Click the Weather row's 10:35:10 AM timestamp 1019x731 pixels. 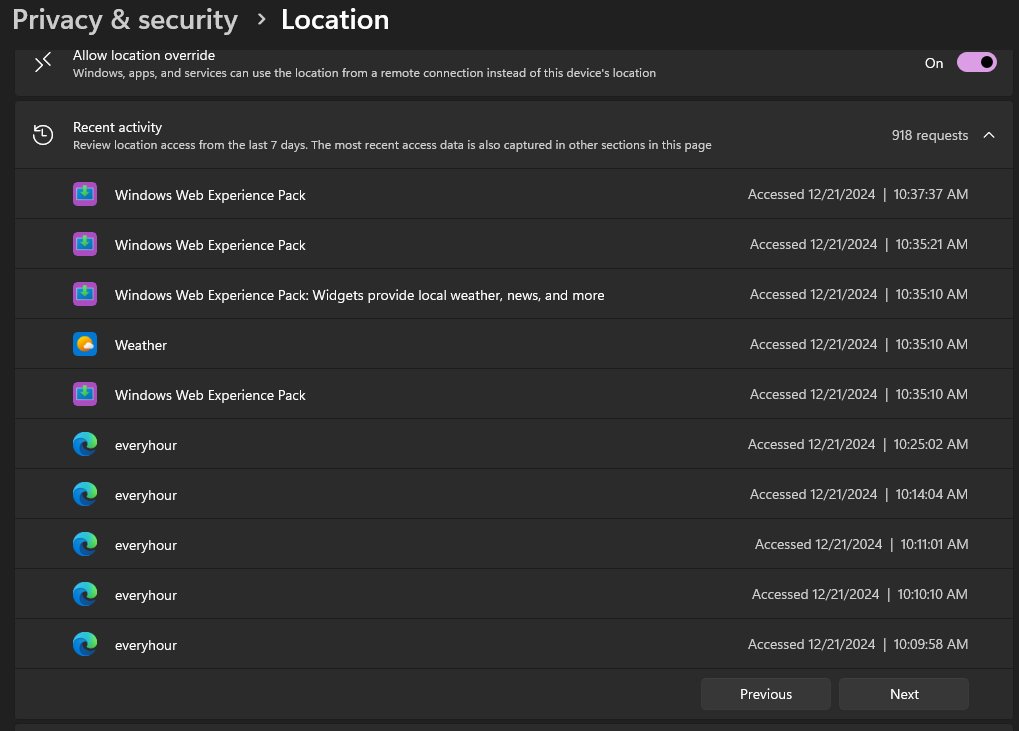pos(858,344)
